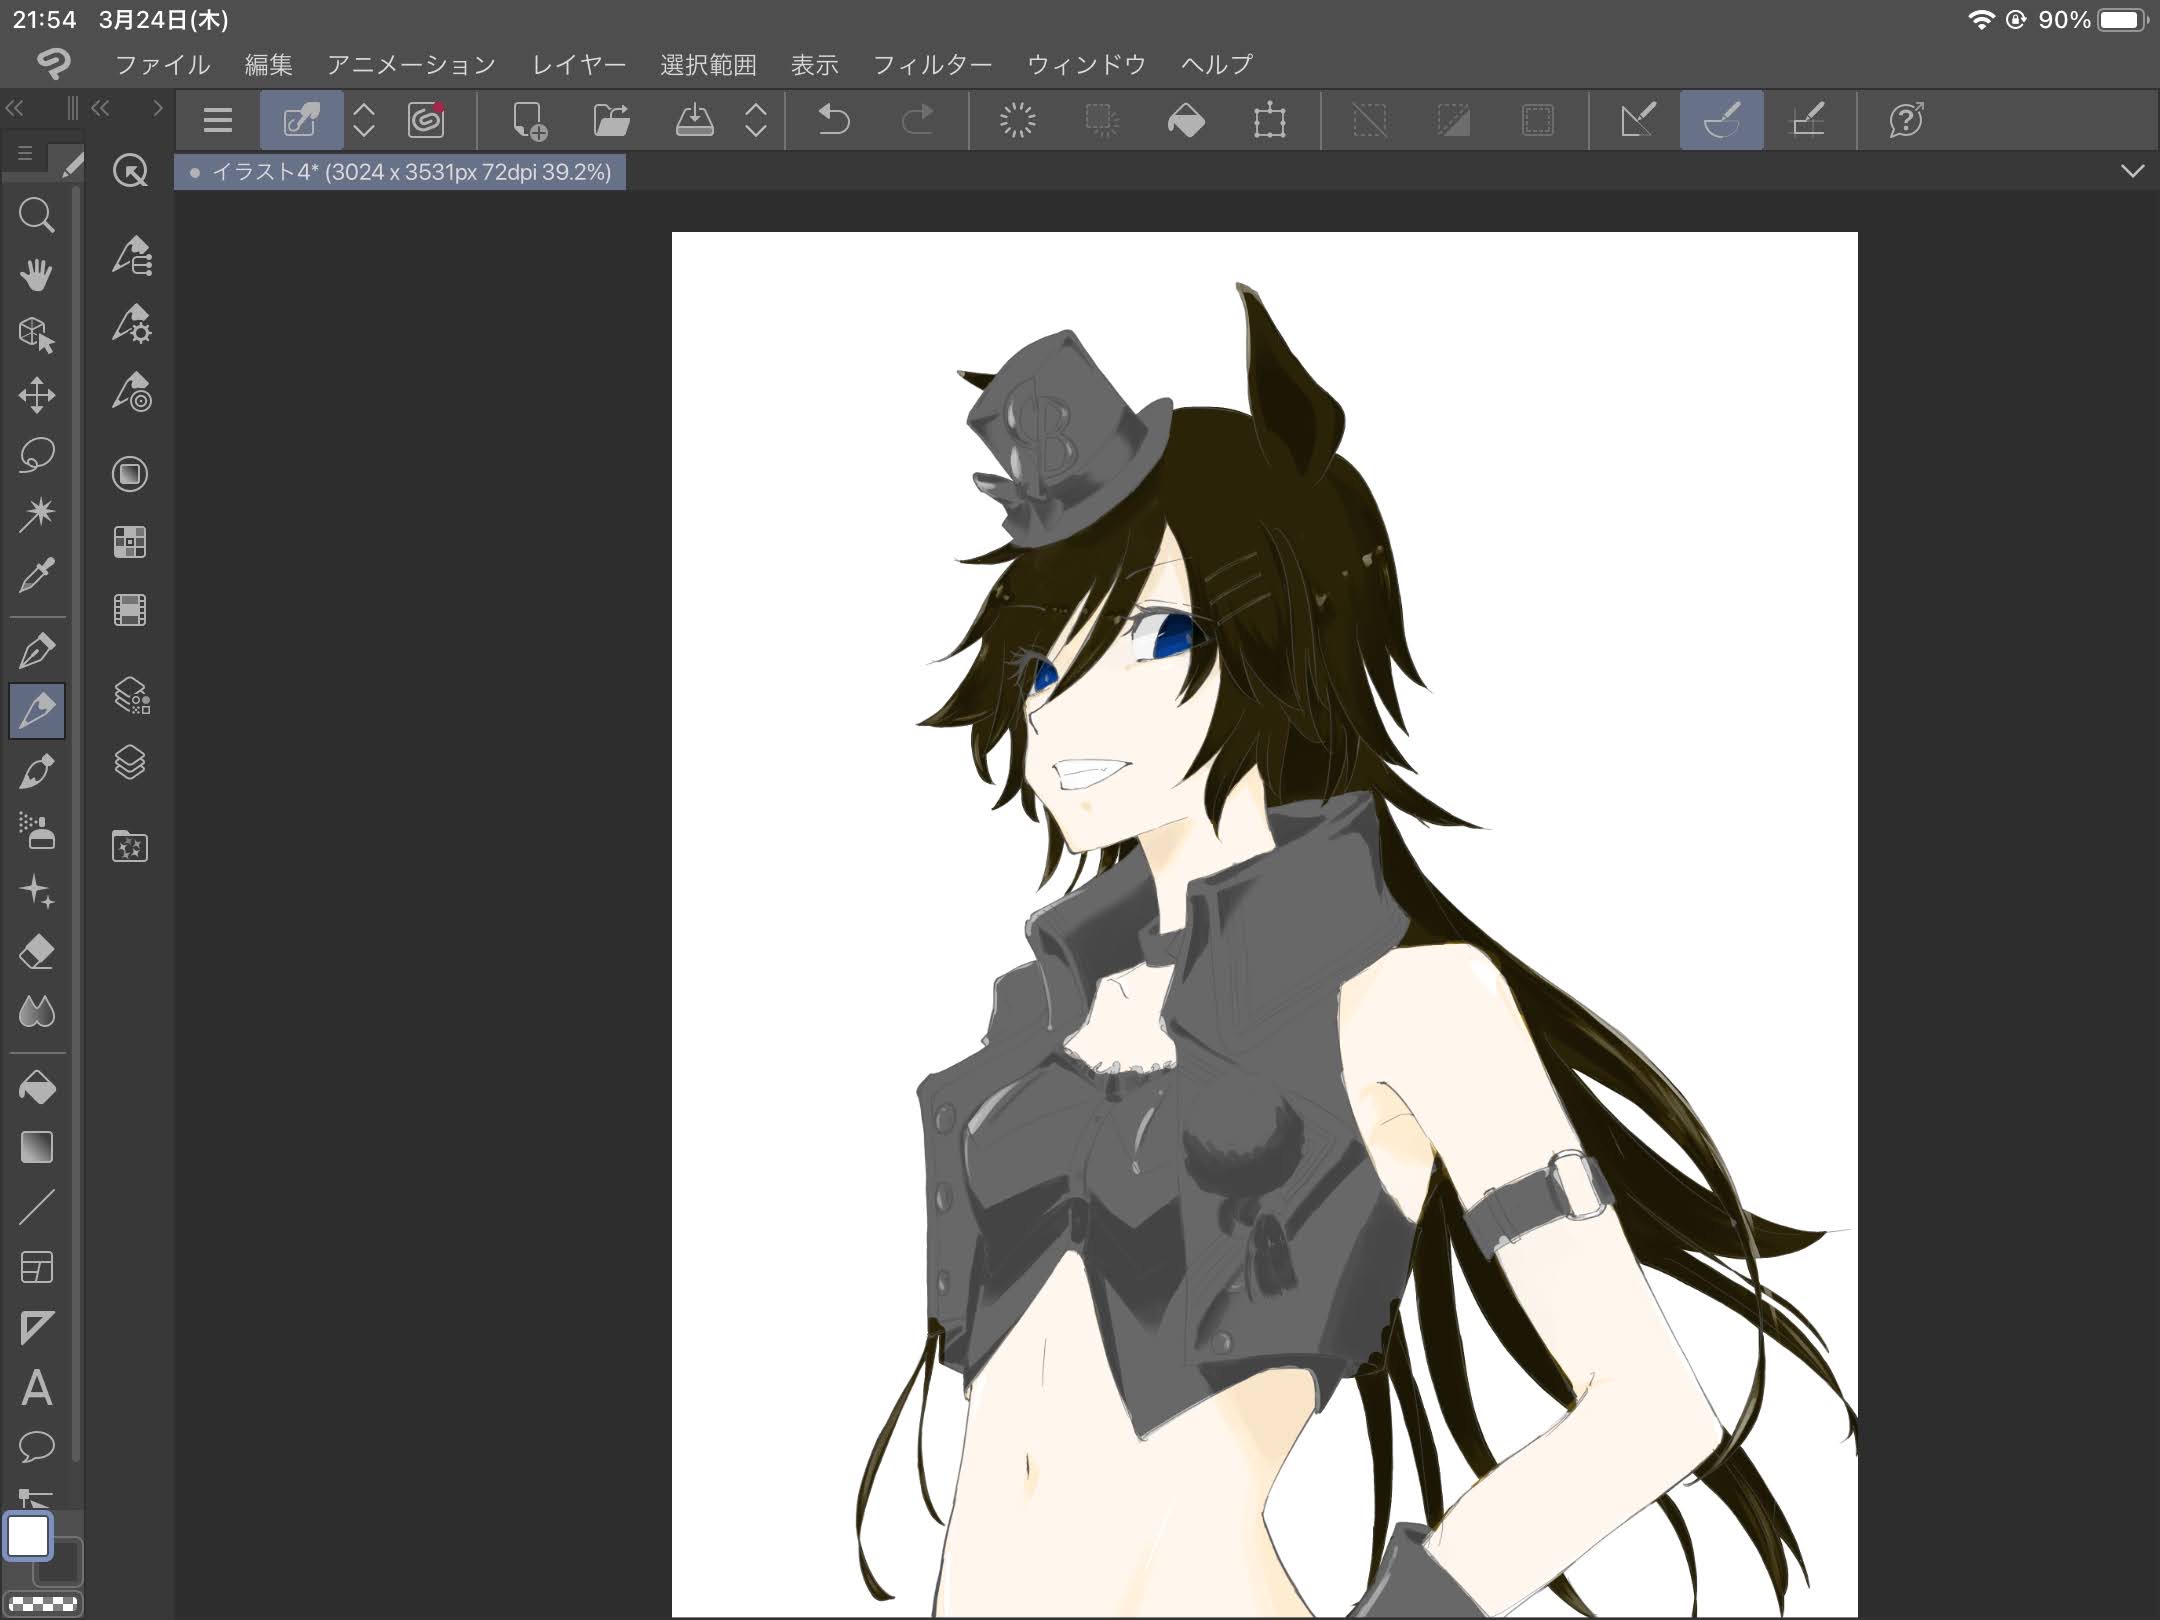Click the Clear dotted-circle icon
Screen dimensions: 2160x1620
click(1018, 121)
